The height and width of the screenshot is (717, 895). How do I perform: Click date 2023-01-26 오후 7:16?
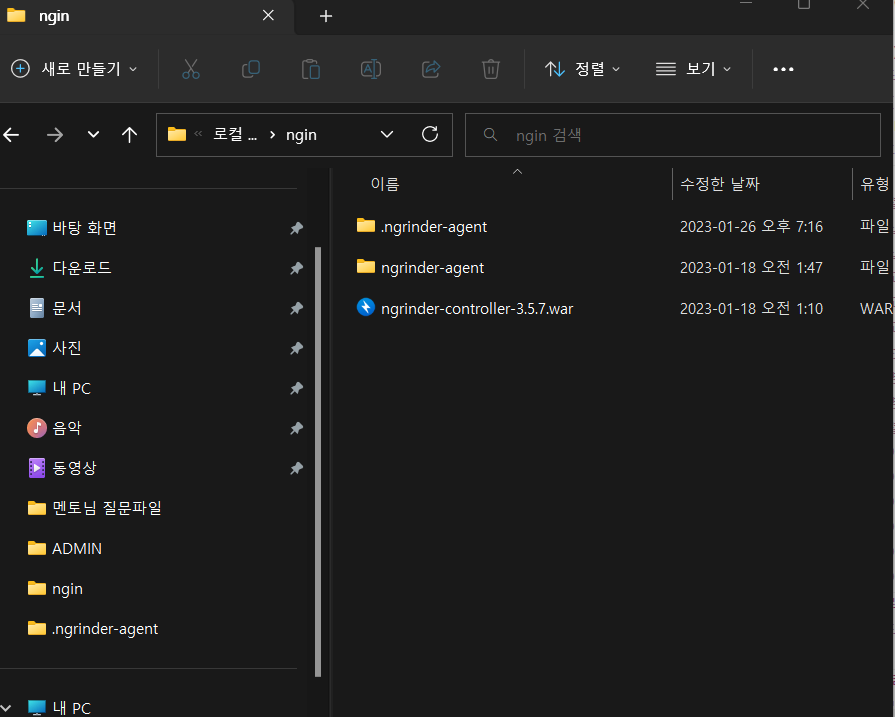(751, 227)
